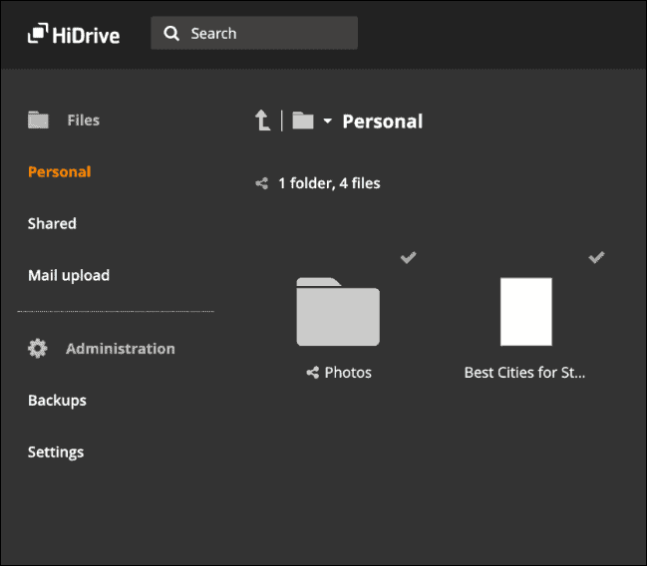The height and width of the screenshot is (566, 647).
Task: Open Settings in the sidebar
Action: tap(56, 452)
